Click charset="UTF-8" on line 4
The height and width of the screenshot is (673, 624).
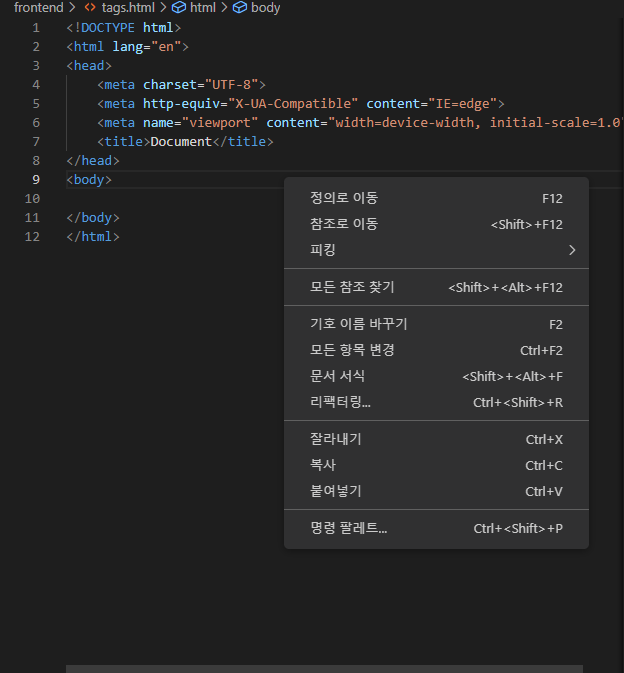pos(200,85)
